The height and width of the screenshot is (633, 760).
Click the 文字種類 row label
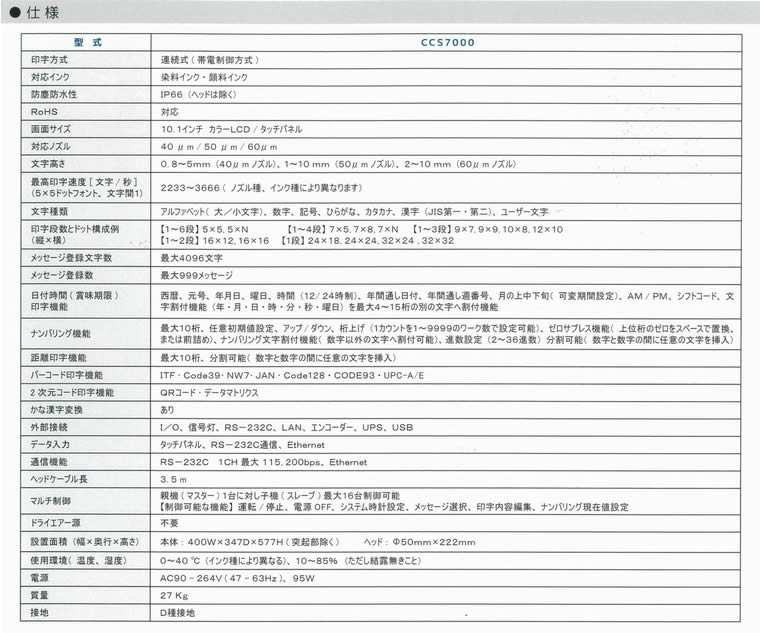(x=49, y=211)
